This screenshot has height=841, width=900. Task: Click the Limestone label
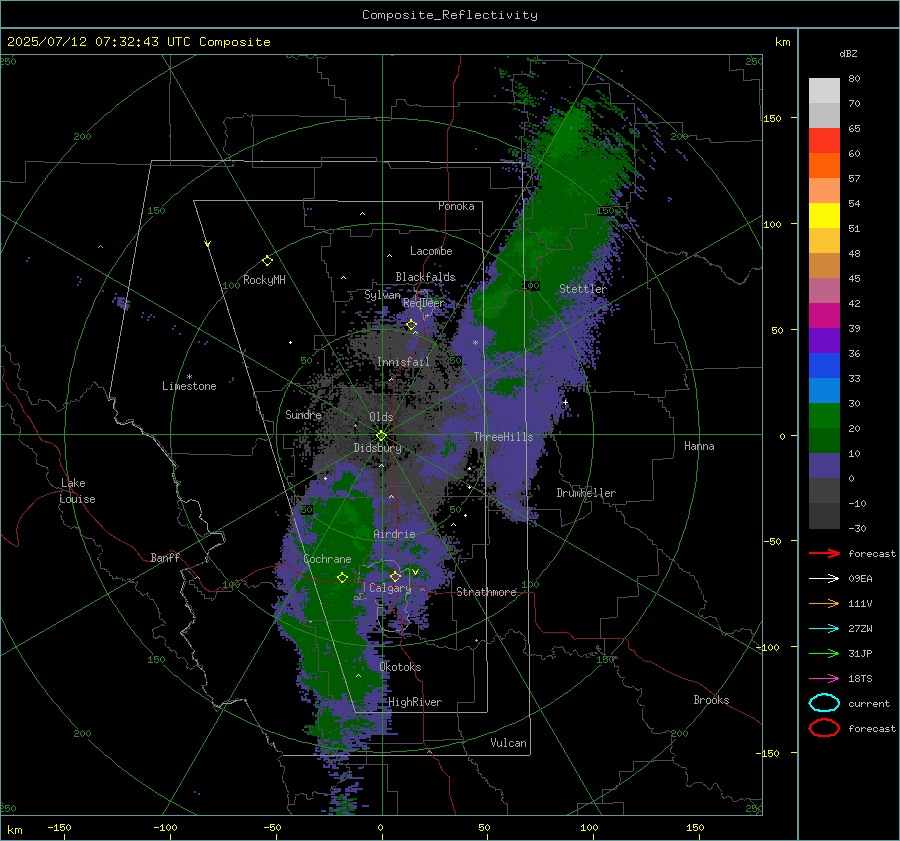pos(189,386)
